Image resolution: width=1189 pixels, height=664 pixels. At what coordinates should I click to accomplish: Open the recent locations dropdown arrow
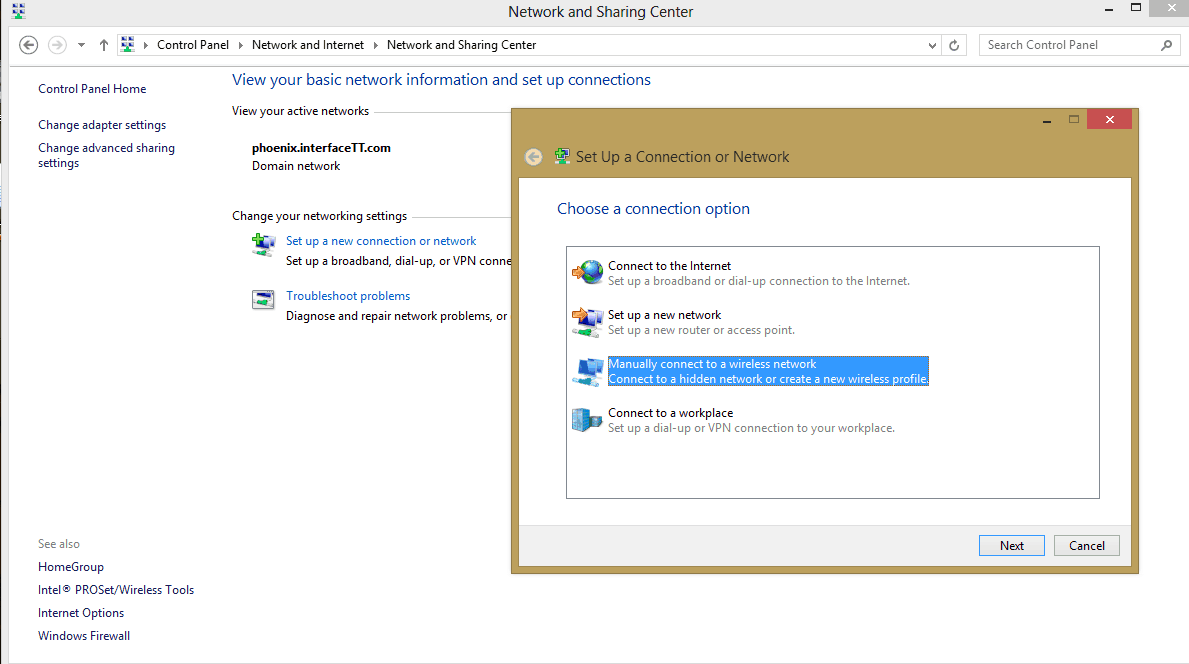[x=80, y=45]
